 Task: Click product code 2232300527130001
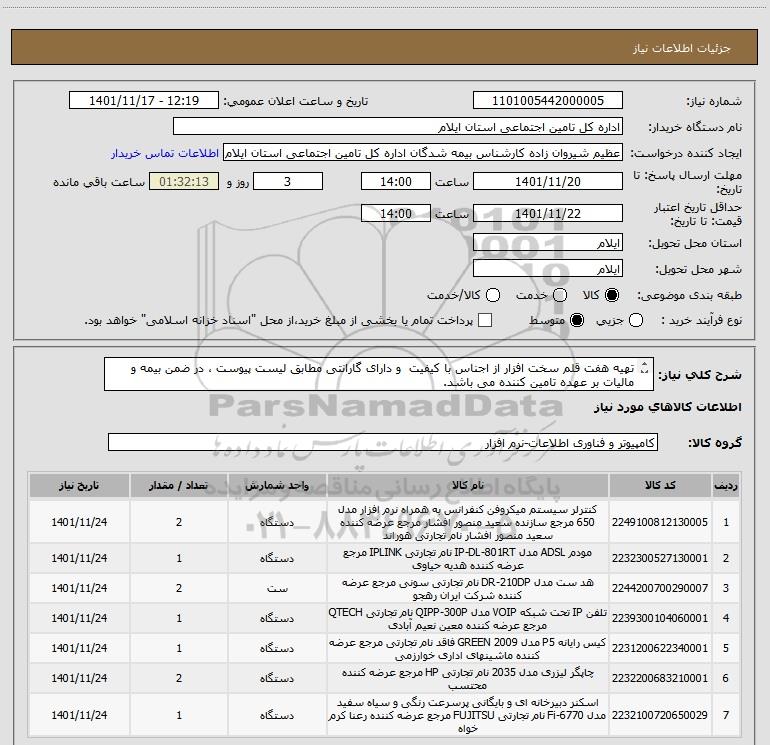tap(660, 558)
